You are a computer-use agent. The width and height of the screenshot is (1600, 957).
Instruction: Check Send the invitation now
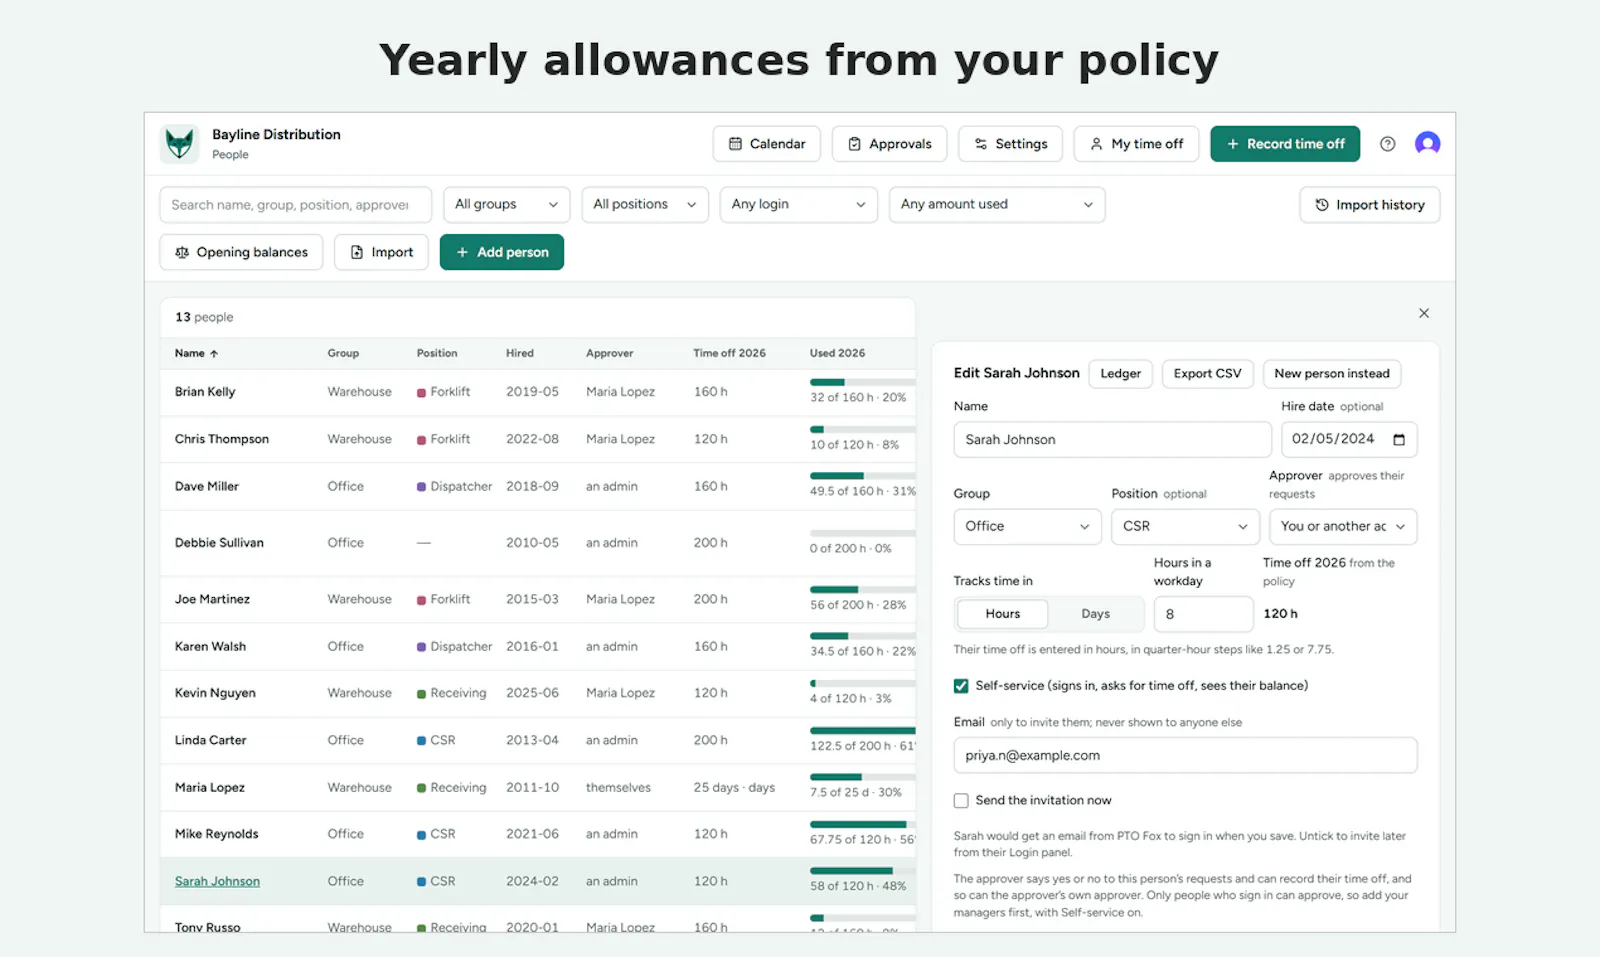(x=961, y=801)
